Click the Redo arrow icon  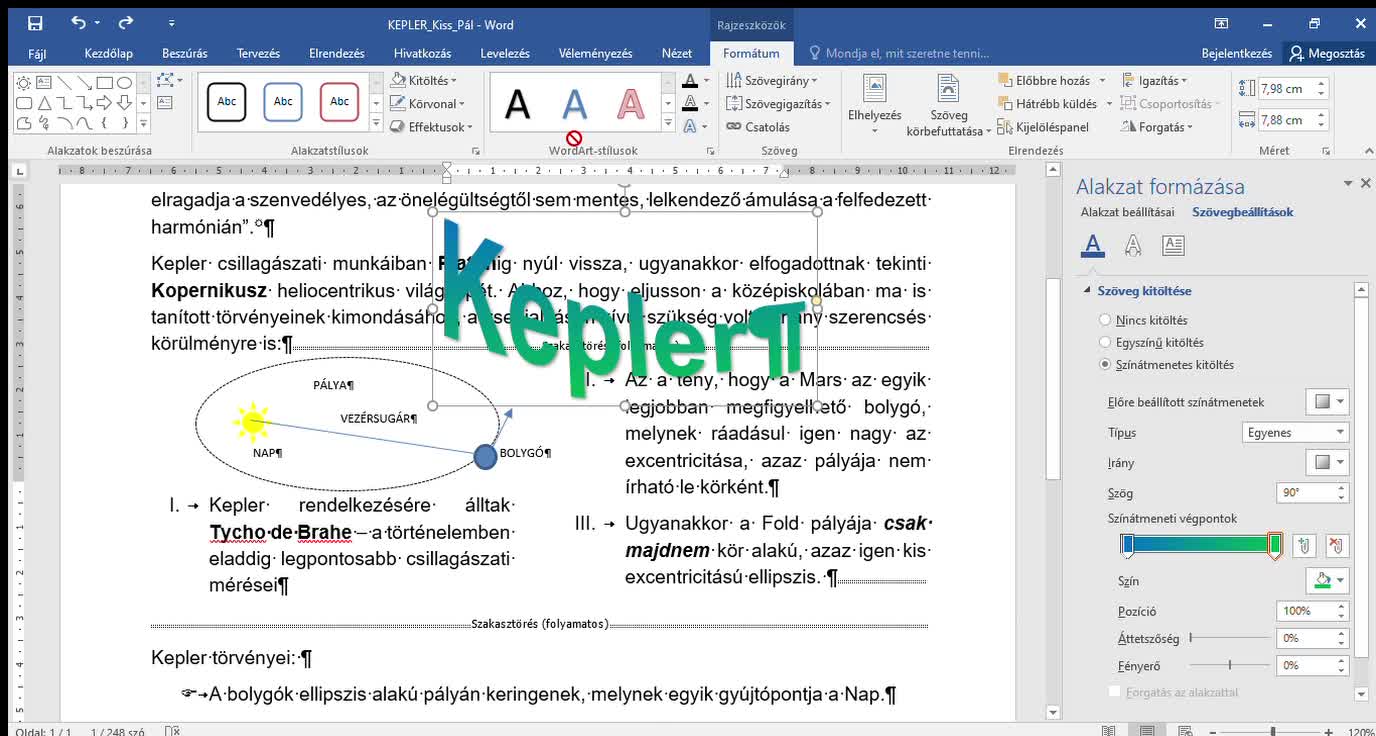125,23
